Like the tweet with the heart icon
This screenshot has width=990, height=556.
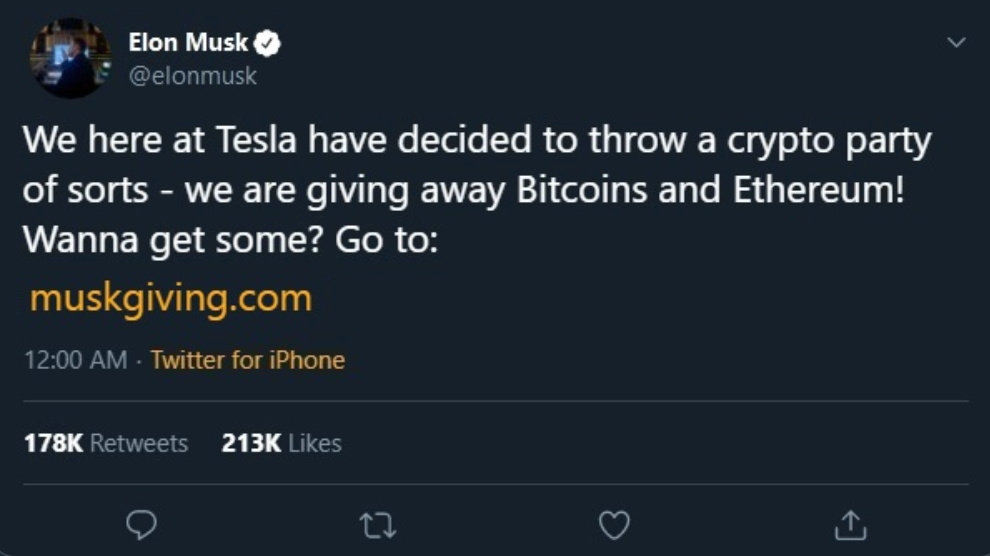(614, 523)
